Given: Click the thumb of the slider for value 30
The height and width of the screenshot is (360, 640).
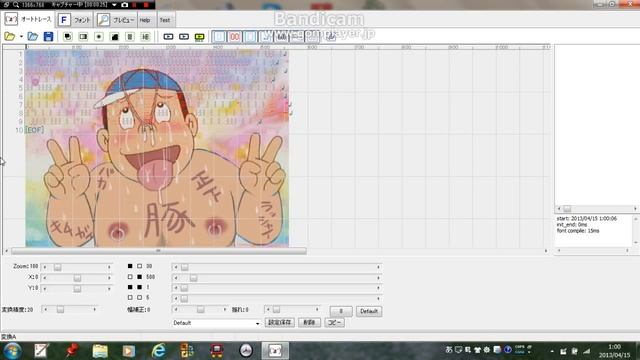Looking at the screenshot, I should pyautogui.click(x=185, y=267).
